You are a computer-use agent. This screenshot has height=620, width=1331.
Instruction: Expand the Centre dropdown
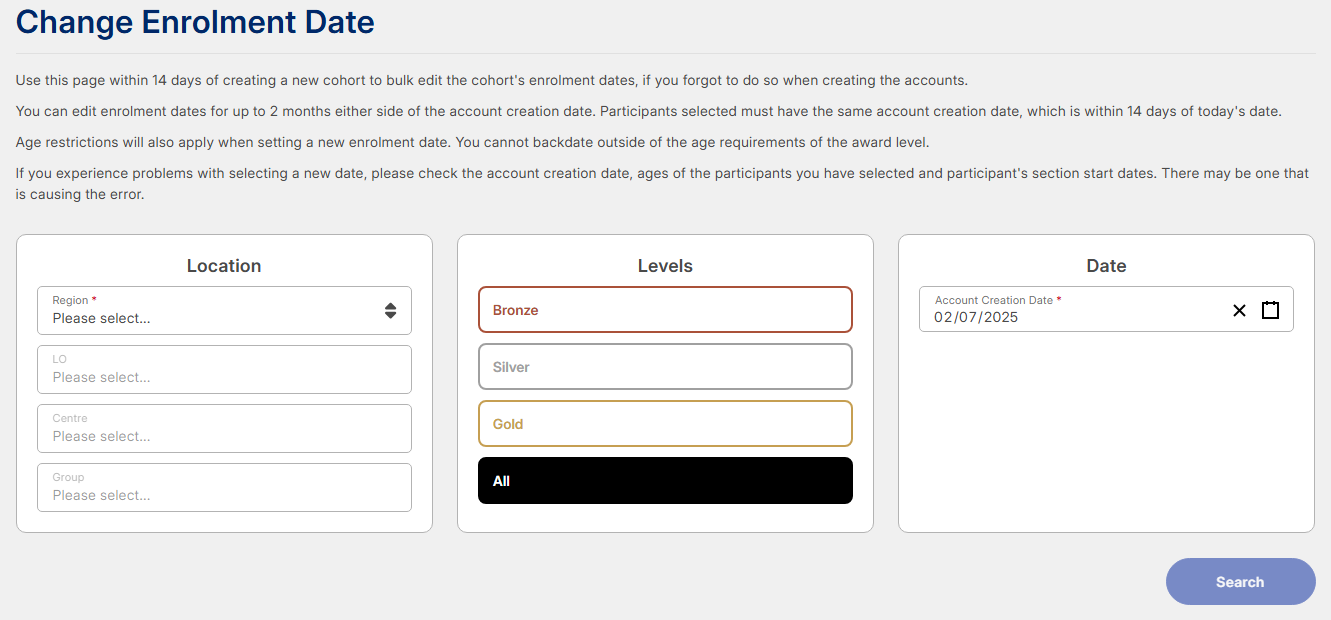(224, 429)
